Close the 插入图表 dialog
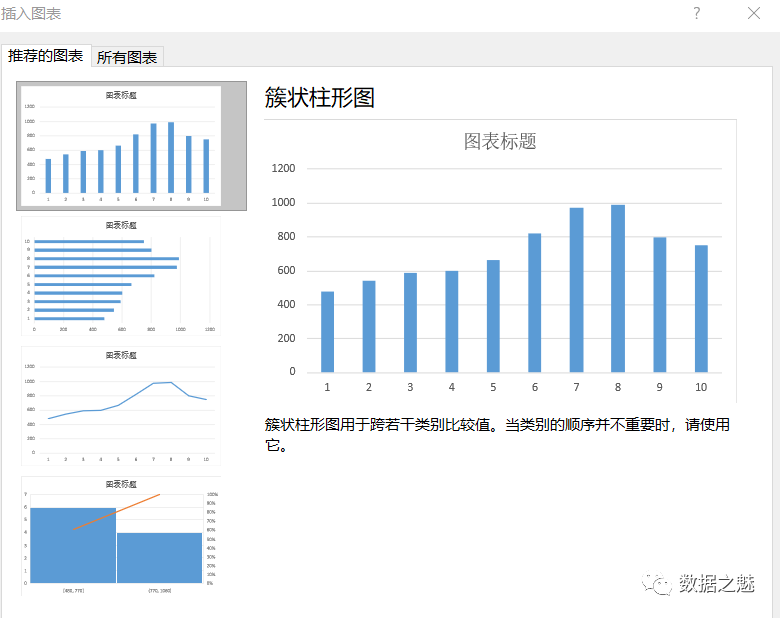 (x=754, y=13)
